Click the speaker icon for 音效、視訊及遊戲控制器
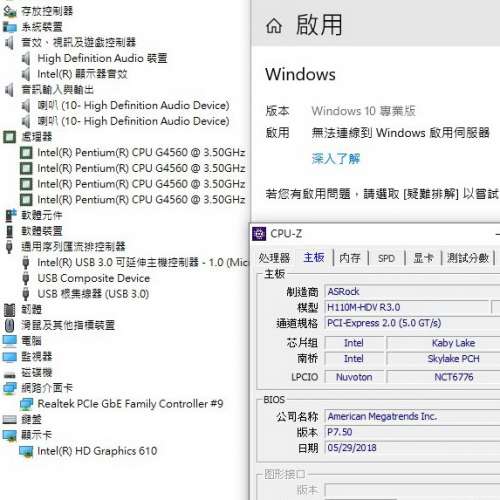Screen dimensions: 500x500 (x=9, y=42)
